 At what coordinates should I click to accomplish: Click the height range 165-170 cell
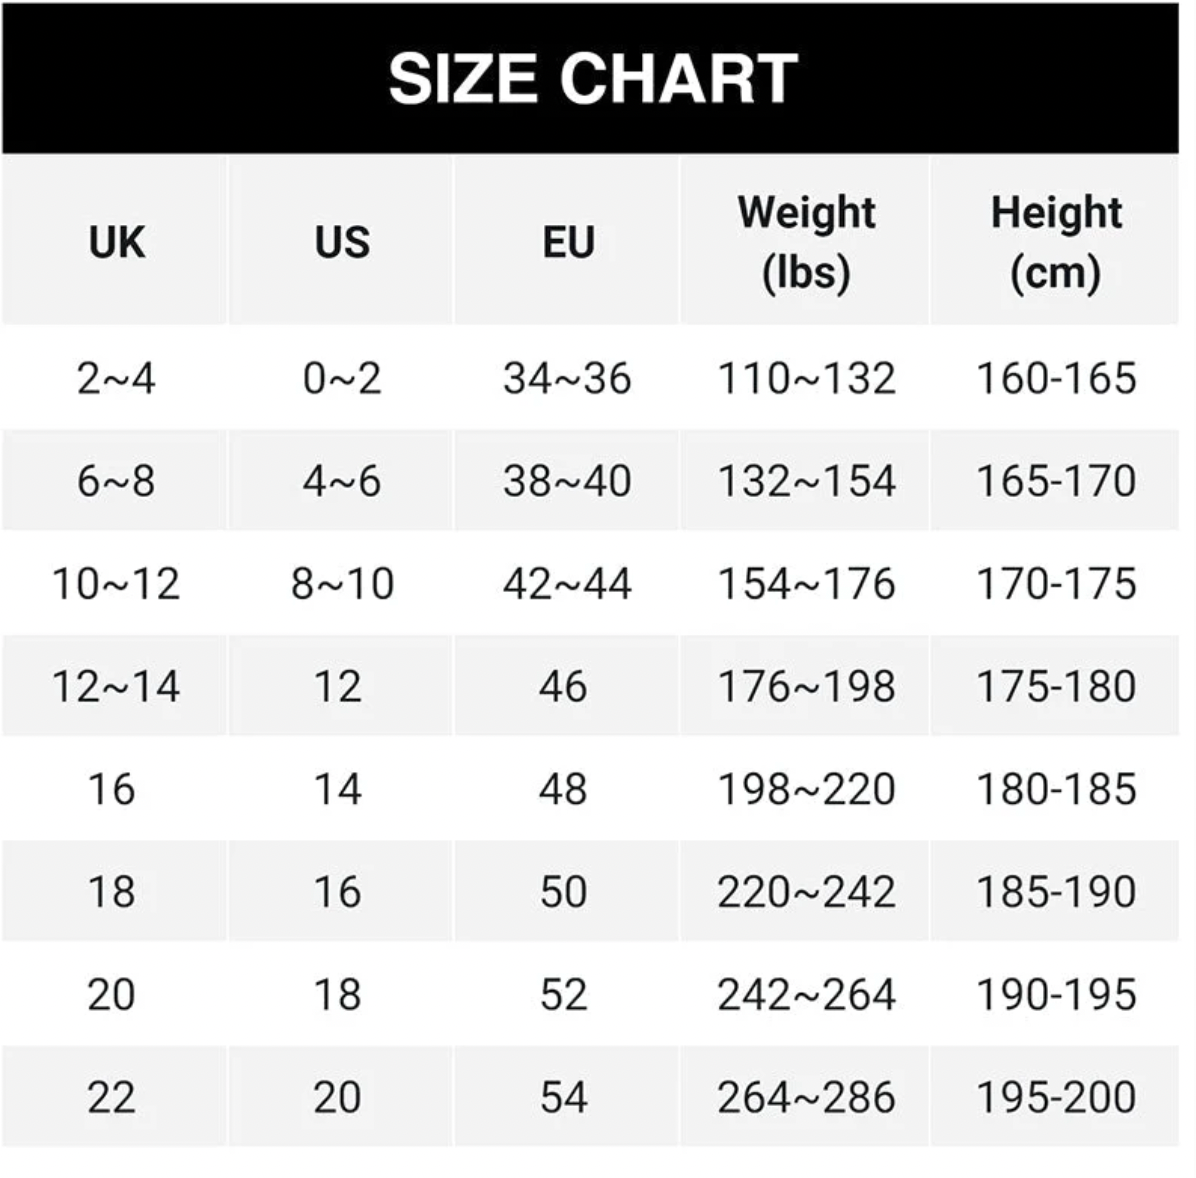click(1055, 482)
